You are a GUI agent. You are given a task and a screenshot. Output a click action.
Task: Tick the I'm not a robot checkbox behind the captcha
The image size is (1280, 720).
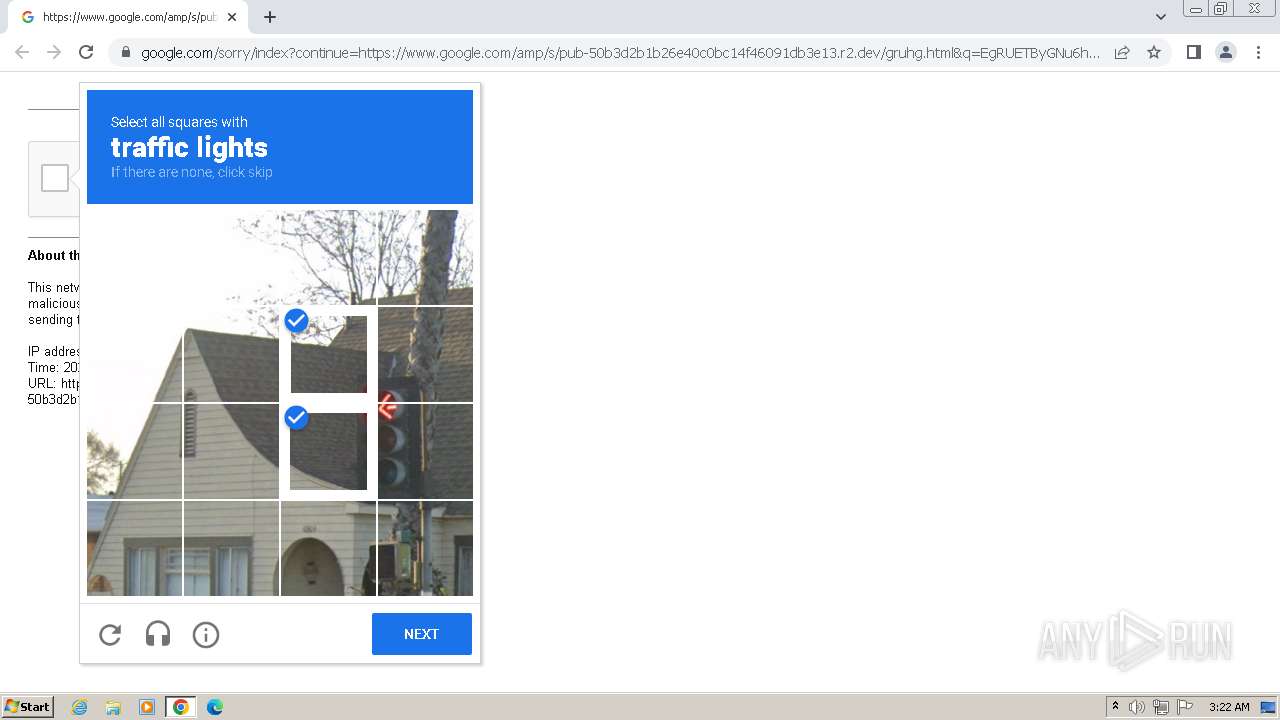coord(55,178)
